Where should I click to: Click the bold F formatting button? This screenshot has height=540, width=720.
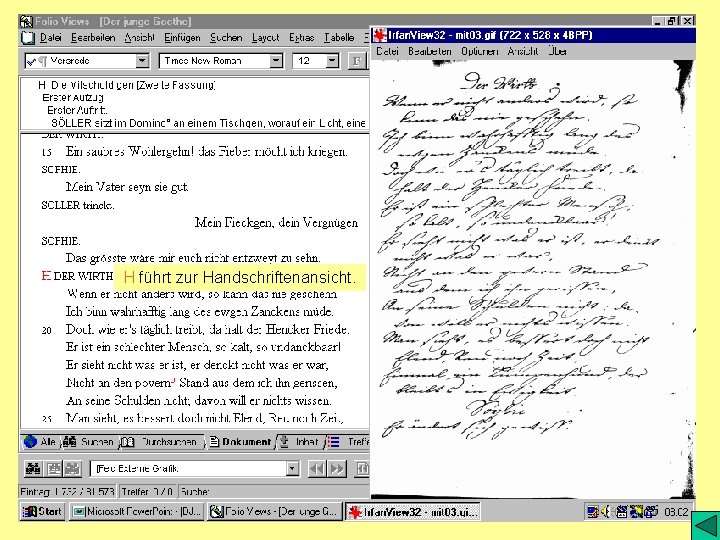point(356,61)
